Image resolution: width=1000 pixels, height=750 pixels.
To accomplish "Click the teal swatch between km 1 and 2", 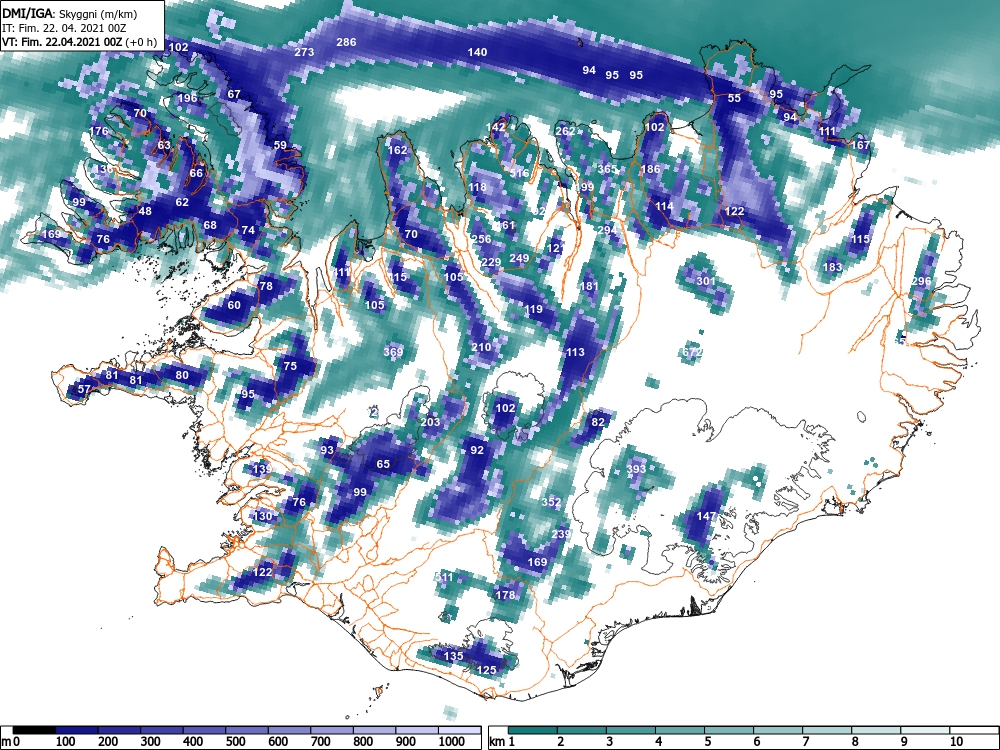I will pos(533,730).
